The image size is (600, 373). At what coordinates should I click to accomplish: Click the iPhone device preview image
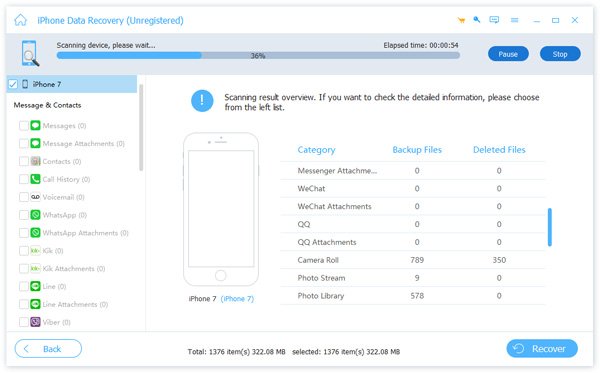221,209
